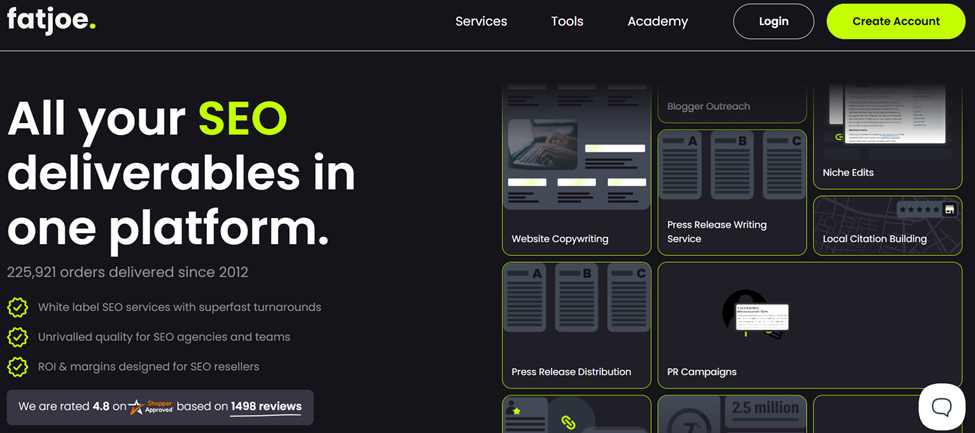The width and height of the screenshot is (975, 433).
Task: Click checkmark badge beside Unrivalled quality
Action: click(17, 337)
